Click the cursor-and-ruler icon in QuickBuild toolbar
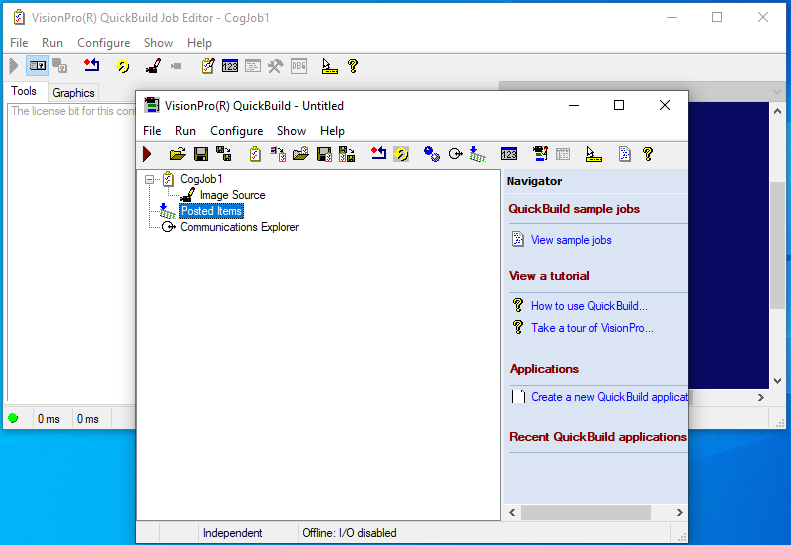Image resolution: width=791 pixels, height=545 pixels. pyautogui.click(x=594, y=154)
